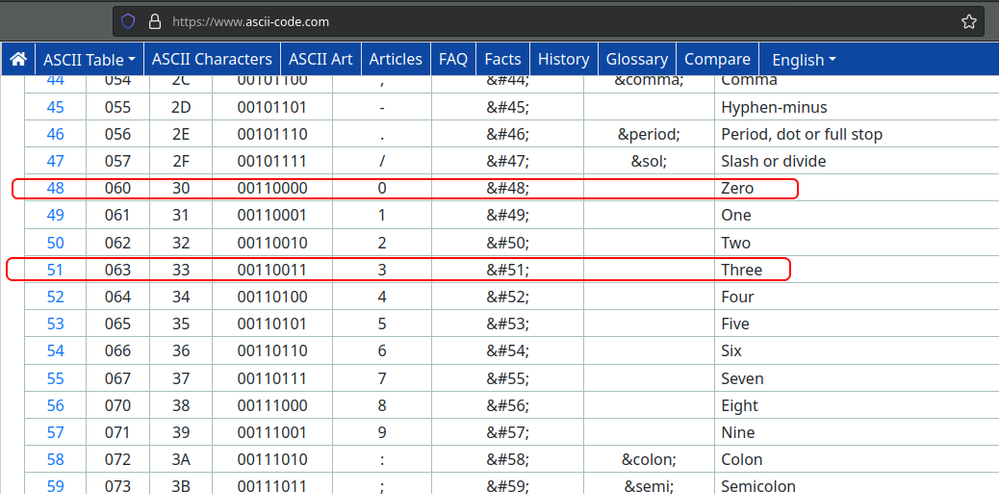The image size is (999, 494).
Task: Follow the decimal 58 link
Action: (x=55, y=460)
